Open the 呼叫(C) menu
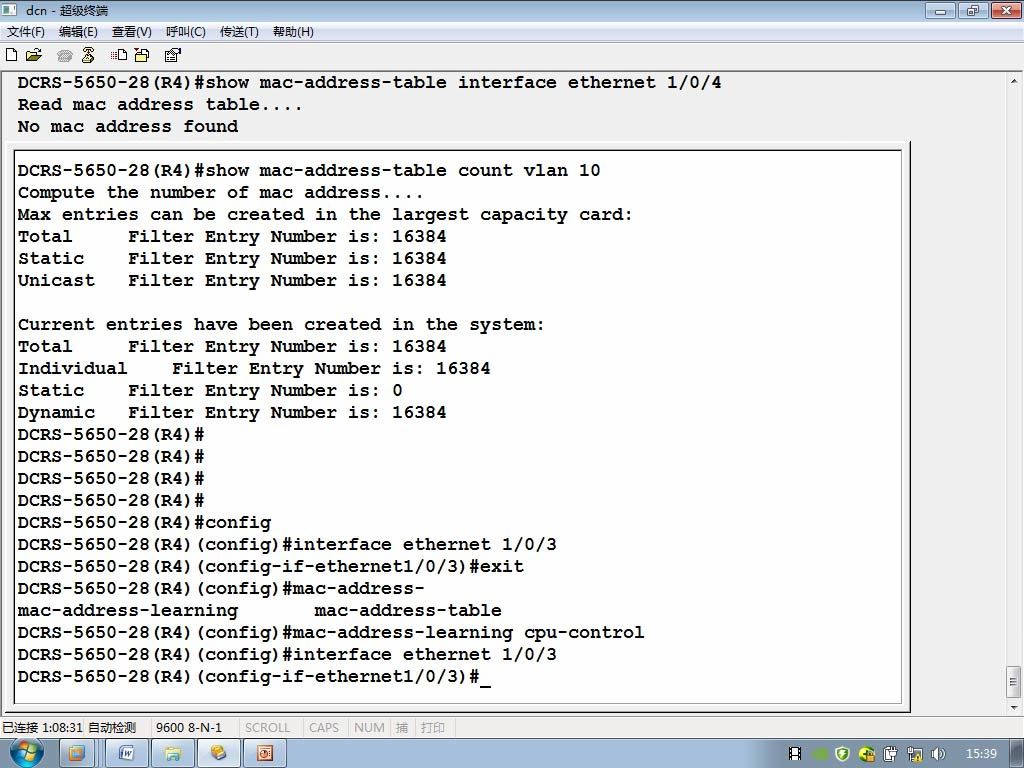This screenshot has width=1024, height=768. [x=185, y=32]
